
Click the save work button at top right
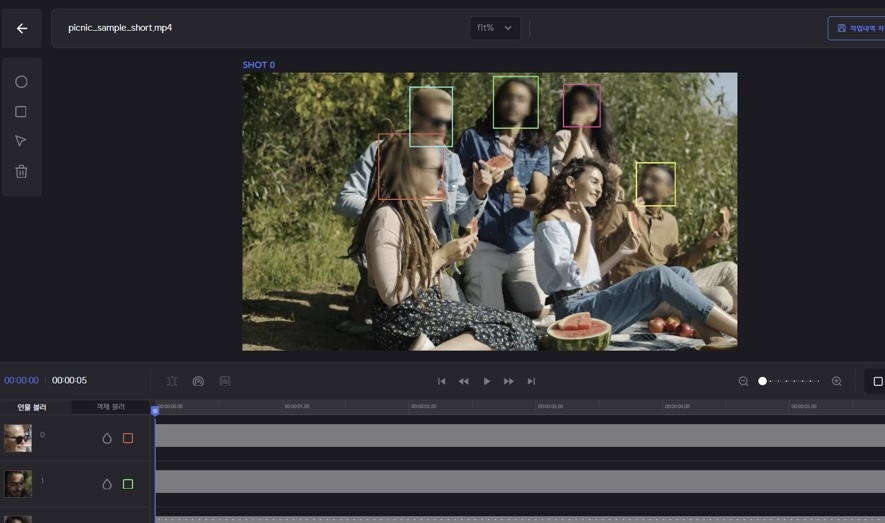(857, 28)
